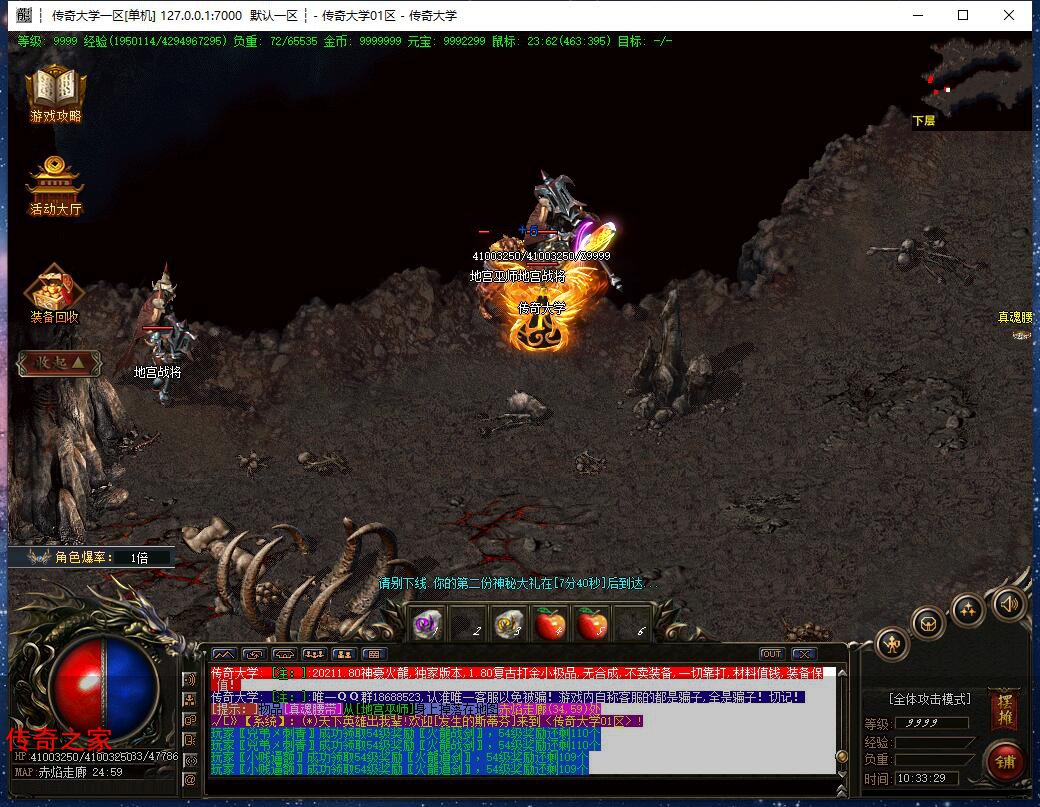Open the character warrior round icon
1040x807 pixels.
(892, 643)
